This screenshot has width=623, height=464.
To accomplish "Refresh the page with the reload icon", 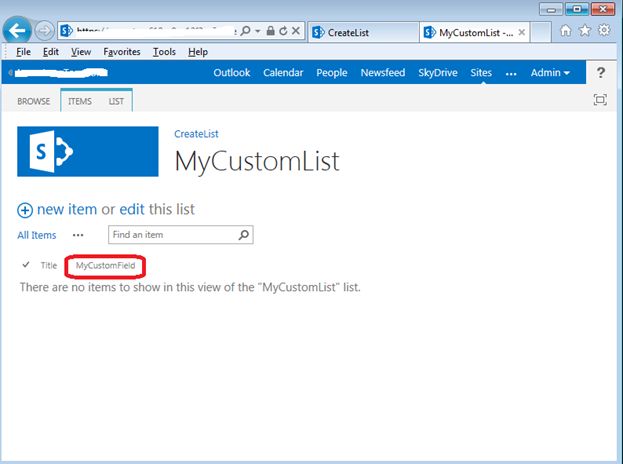I will [283, 31].
